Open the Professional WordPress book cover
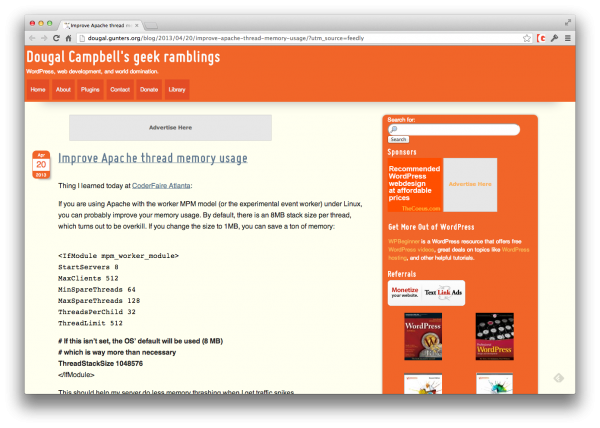Screen dimensions: 600x428 [x=494, y=336]
